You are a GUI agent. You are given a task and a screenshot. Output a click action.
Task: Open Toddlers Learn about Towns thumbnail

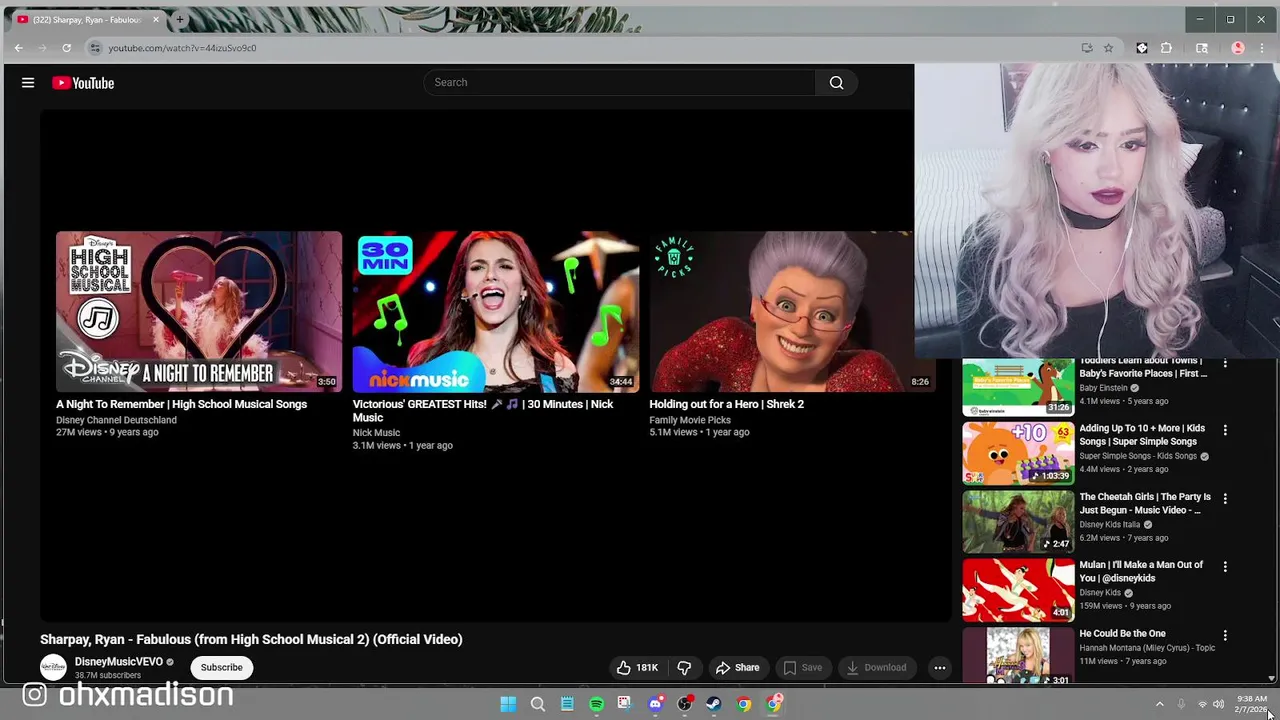pos(1018,387)
